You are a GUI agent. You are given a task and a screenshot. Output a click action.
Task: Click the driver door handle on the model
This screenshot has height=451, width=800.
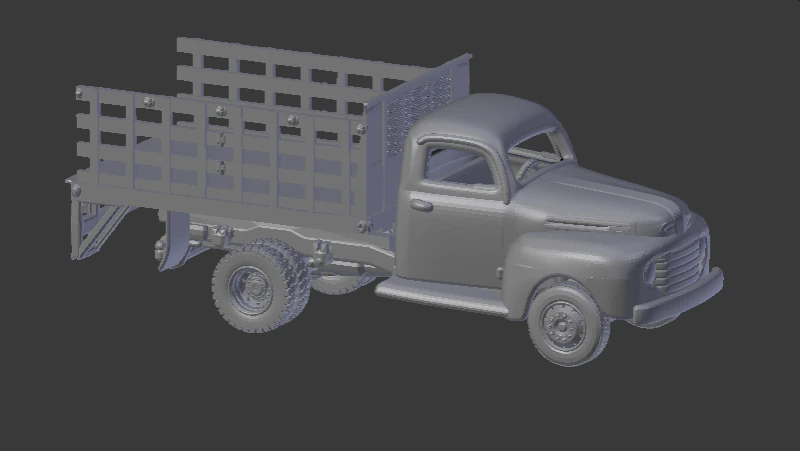pyautogui.click(x=421, y=206)
